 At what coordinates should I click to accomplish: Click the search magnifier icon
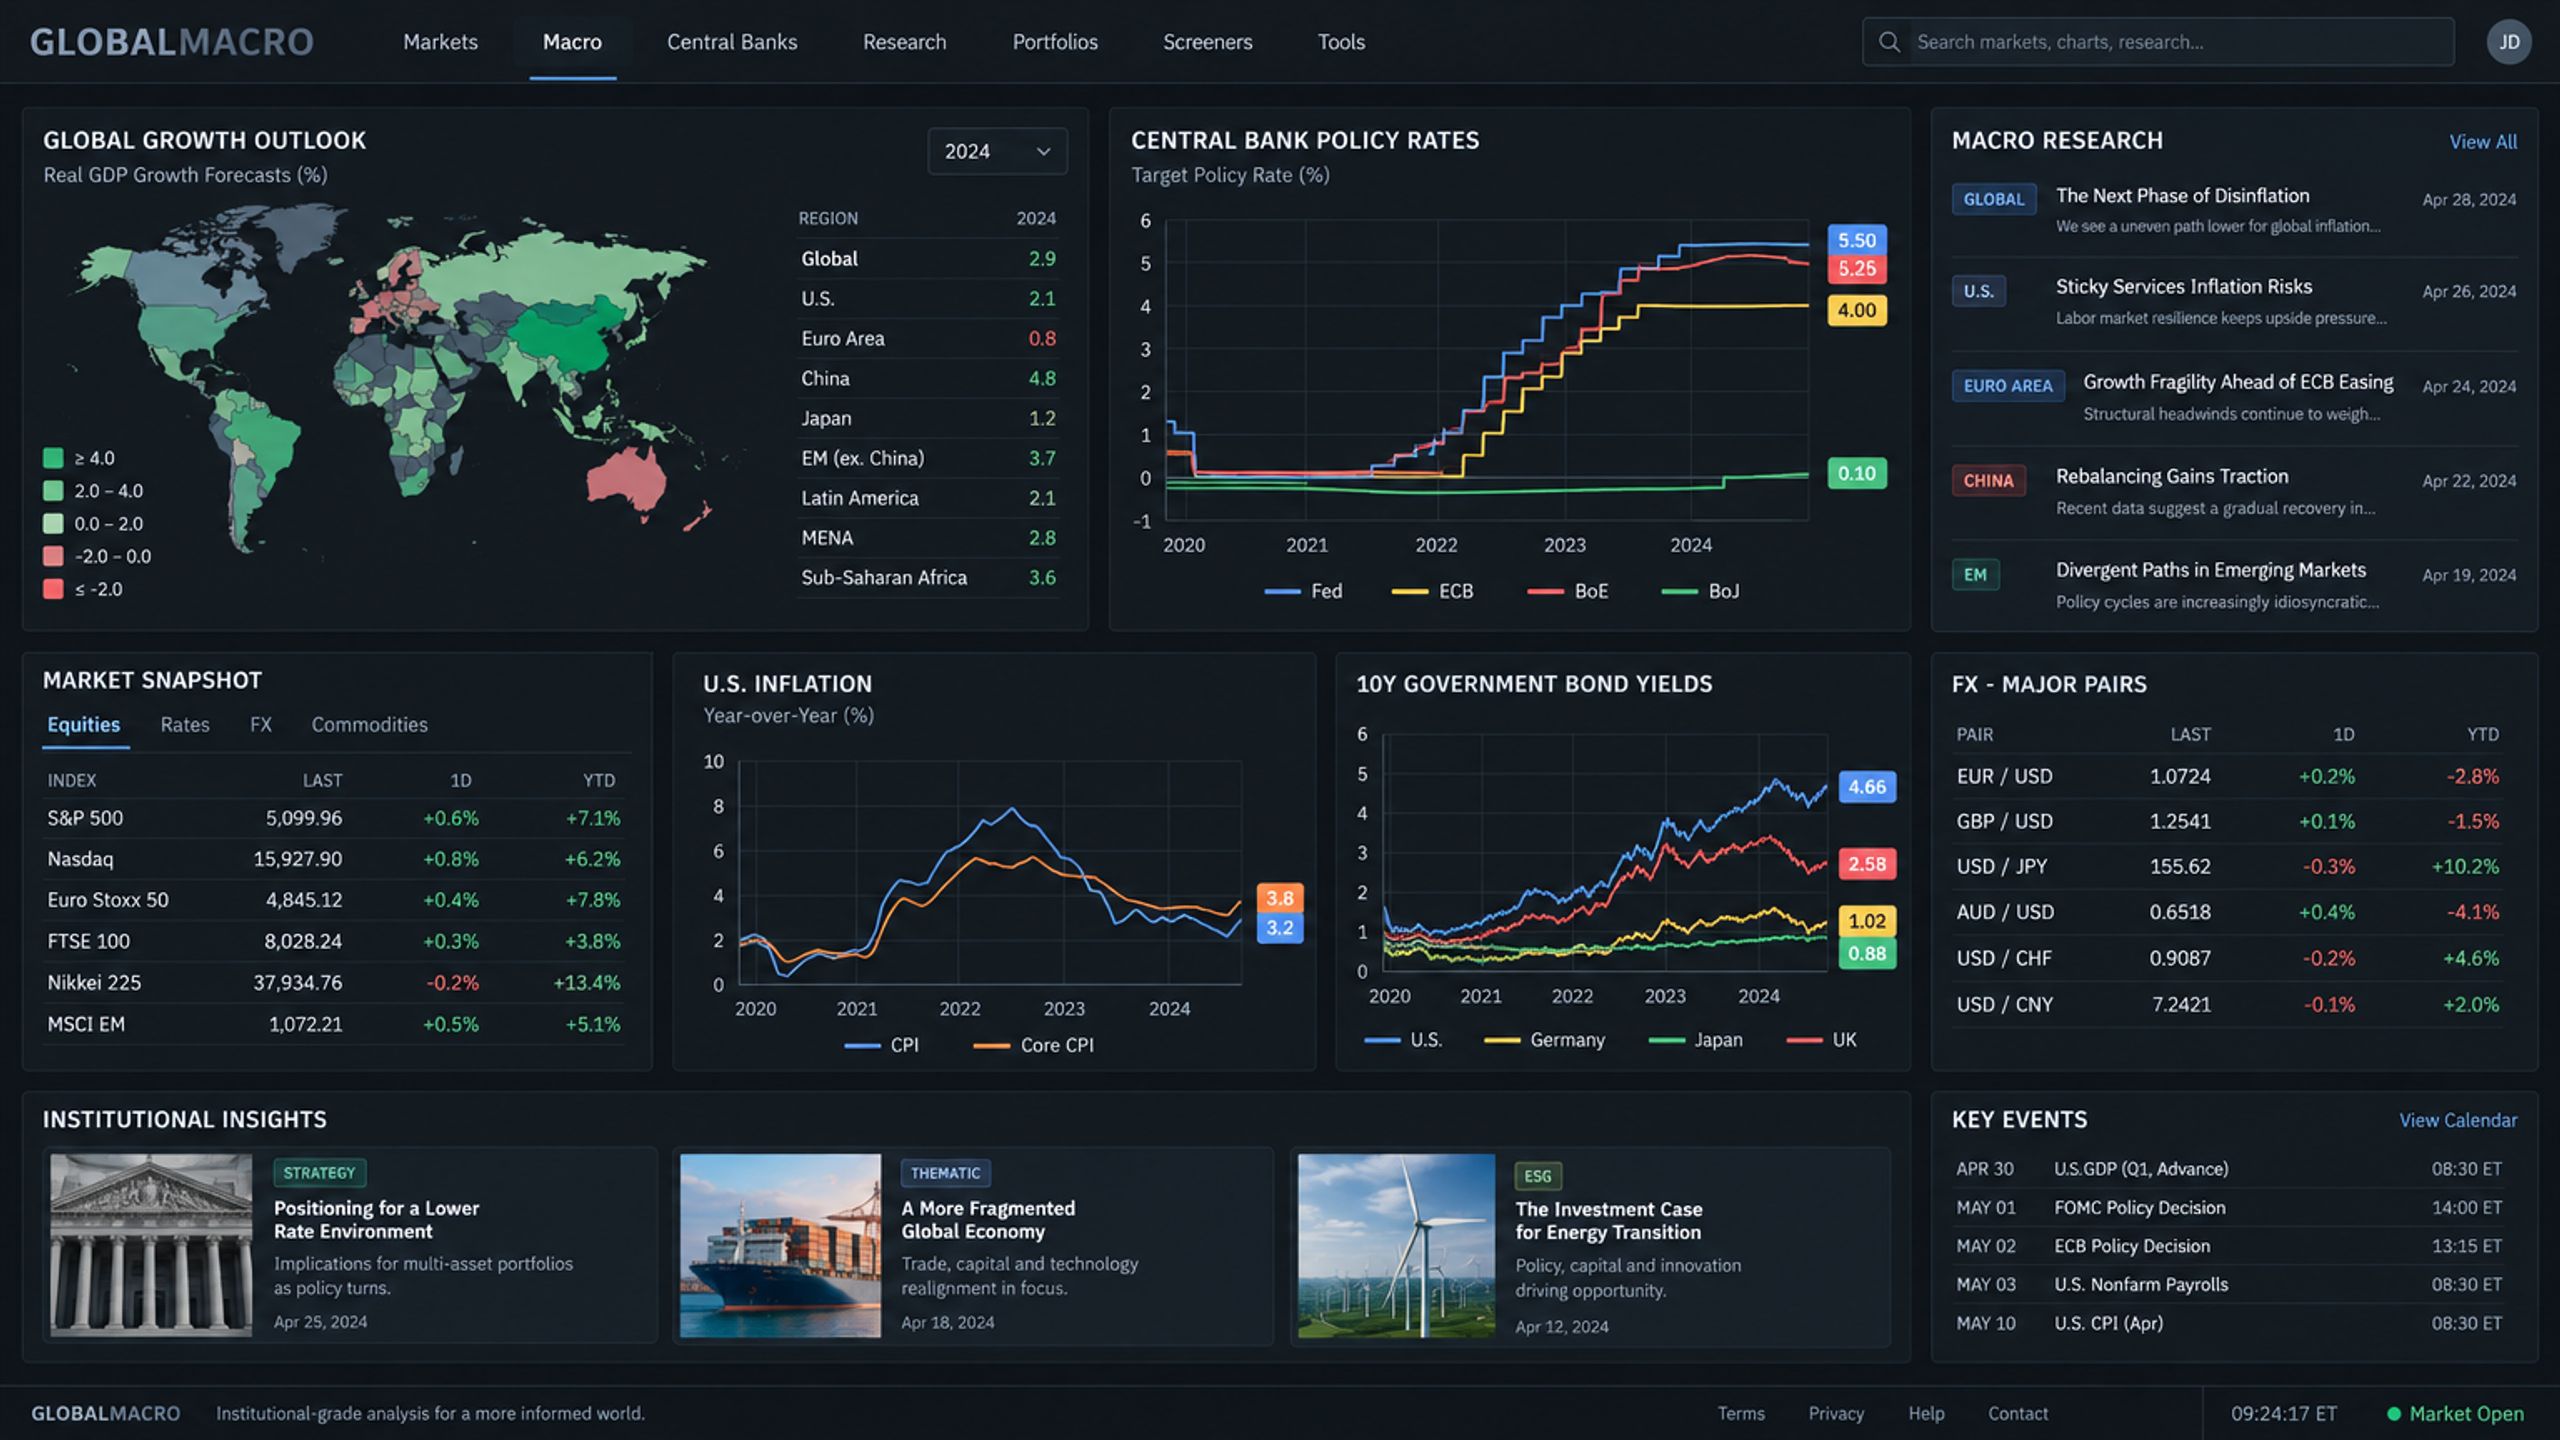1889,42
